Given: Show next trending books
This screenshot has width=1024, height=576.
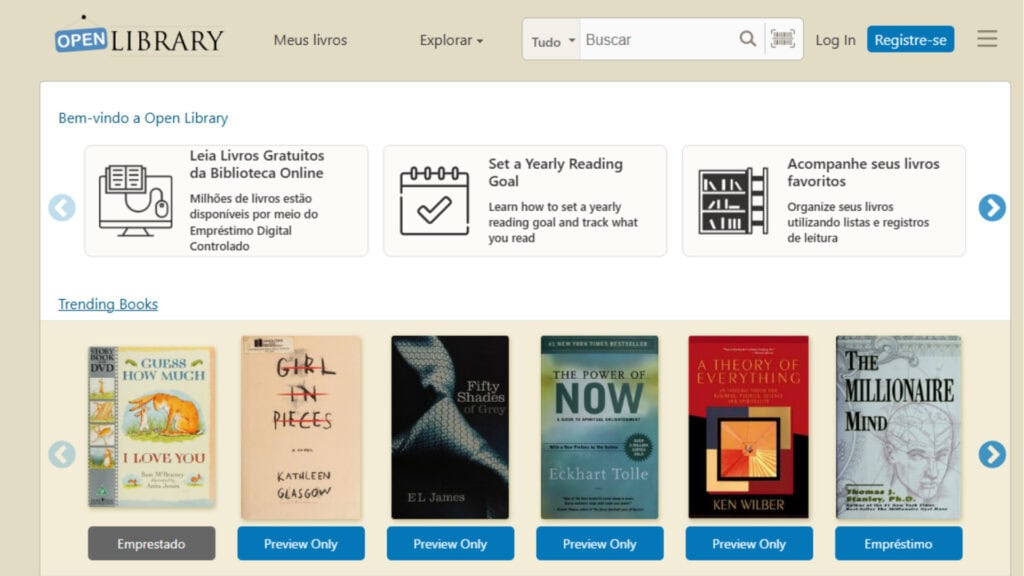Looking at the screenshot, I should point(991,455).
